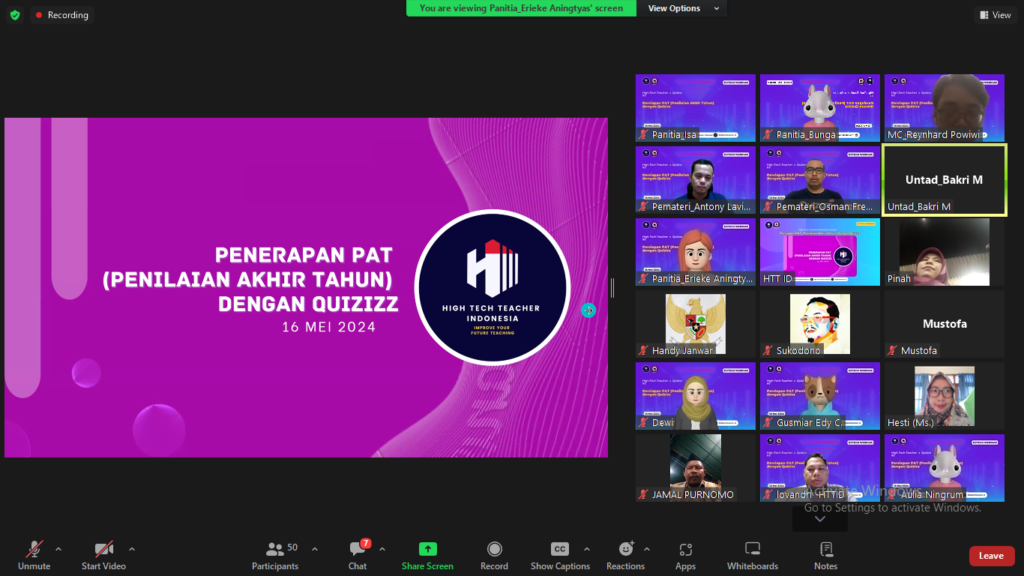
Task: Expand audio options arrow beside Unmute
Action: (x=58, y=549)
